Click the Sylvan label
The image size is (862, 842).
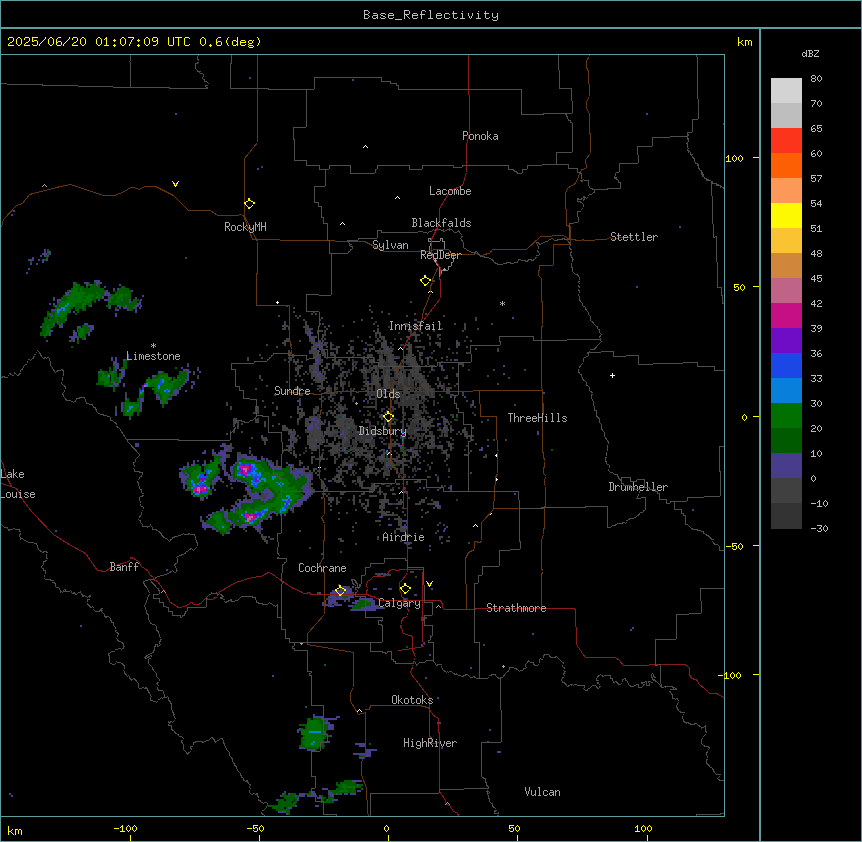pos(390,245)
